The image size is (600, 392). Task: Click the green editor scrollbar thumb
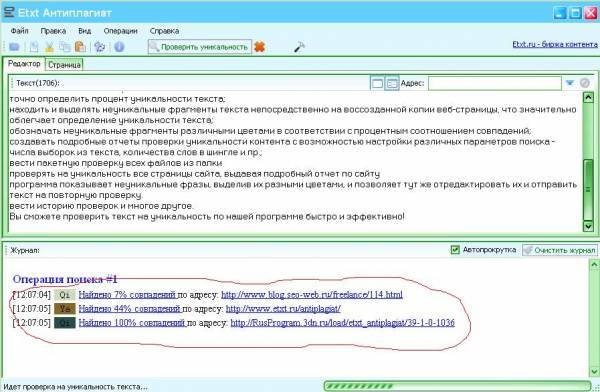588,189
